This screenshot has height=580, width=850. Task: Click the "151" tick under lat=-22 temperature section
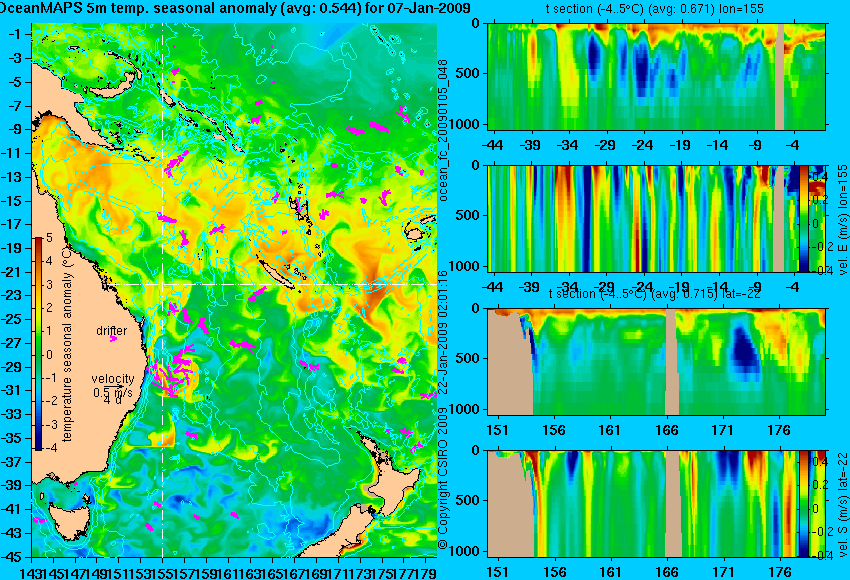click(x=498, y=430)
